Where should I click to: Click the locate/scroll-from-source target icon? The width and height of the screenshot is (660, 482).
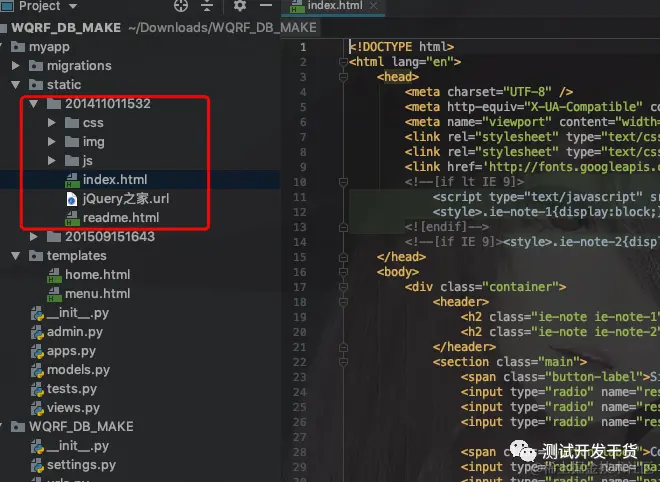click(181, 5)
